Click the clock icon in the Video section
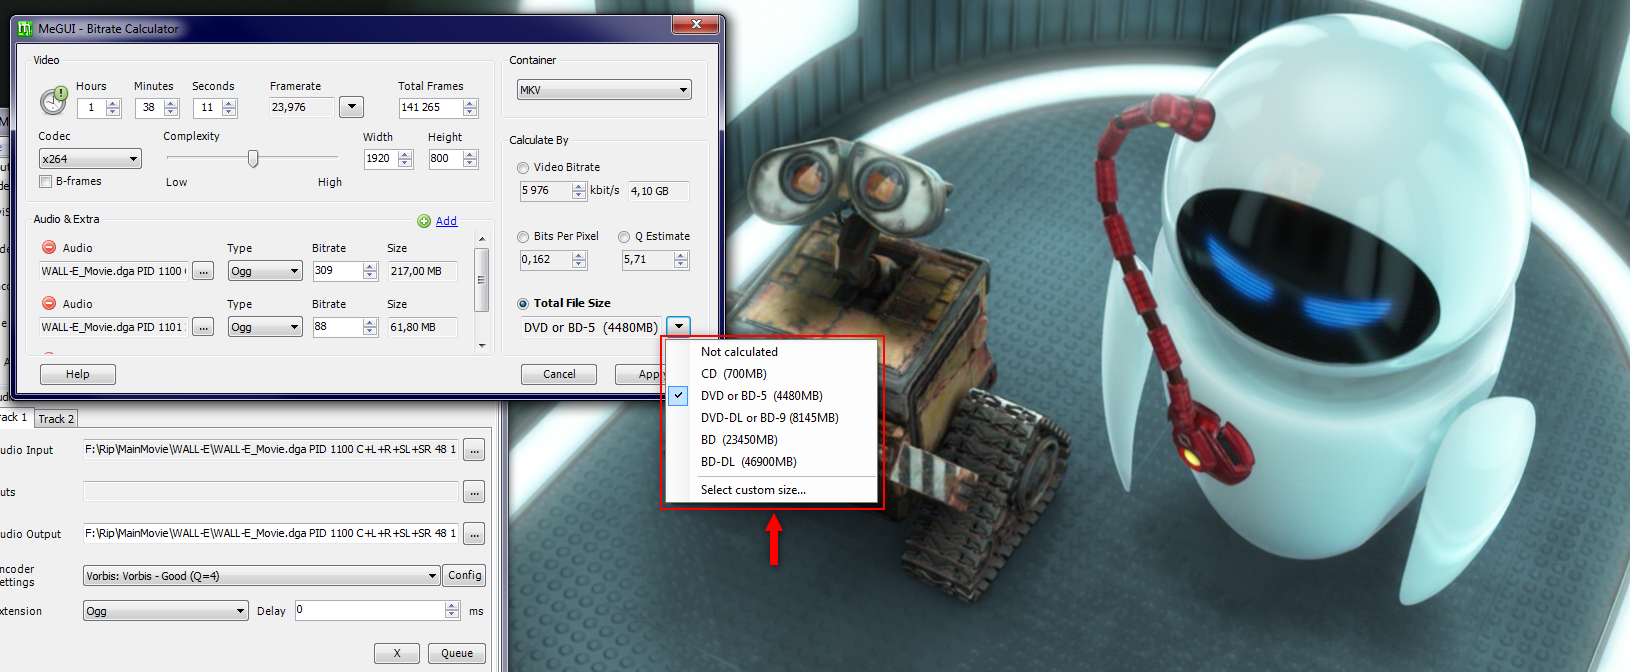 pos(53,101)
